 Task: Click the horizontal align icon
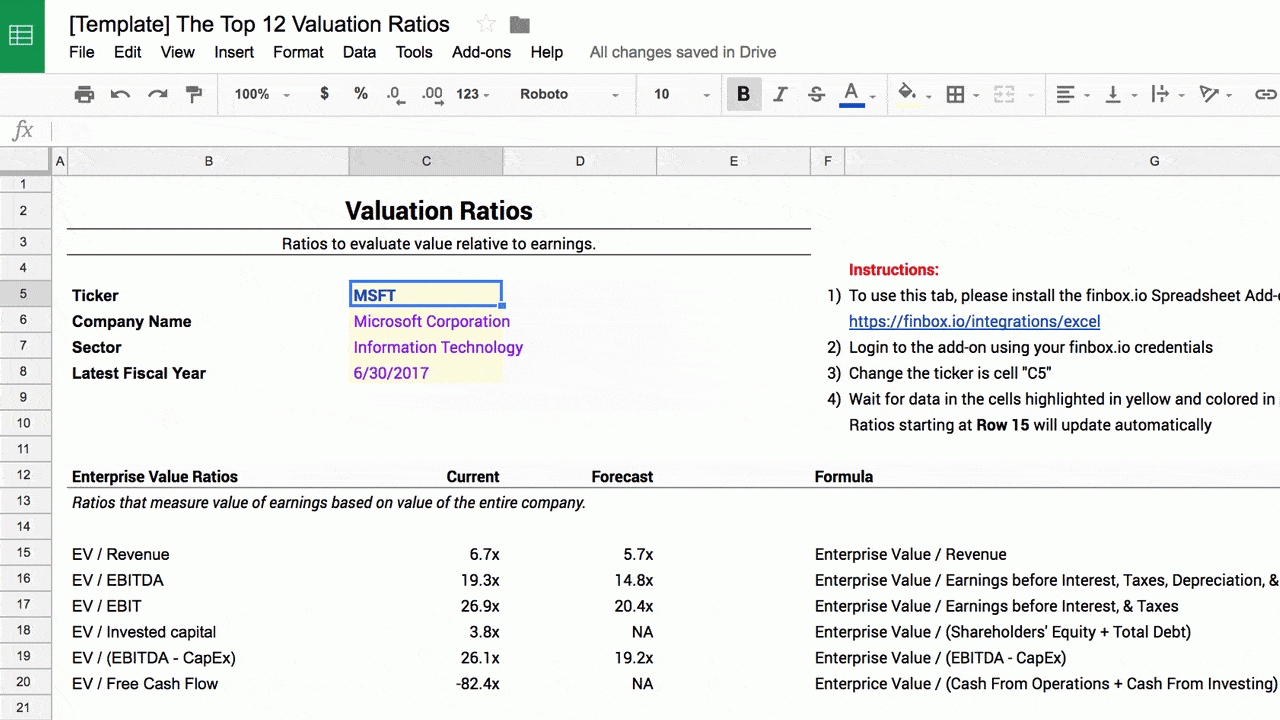click(1065, 94)
